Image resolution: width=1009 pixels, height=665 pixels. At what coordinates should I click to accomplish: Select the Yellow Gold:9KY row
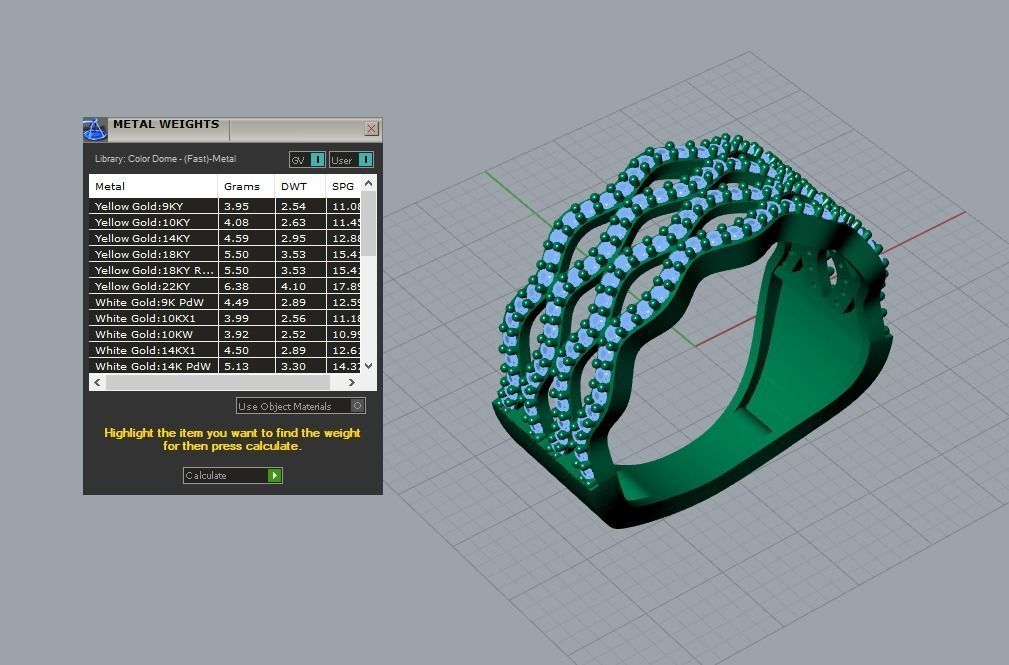click(225, 206)
